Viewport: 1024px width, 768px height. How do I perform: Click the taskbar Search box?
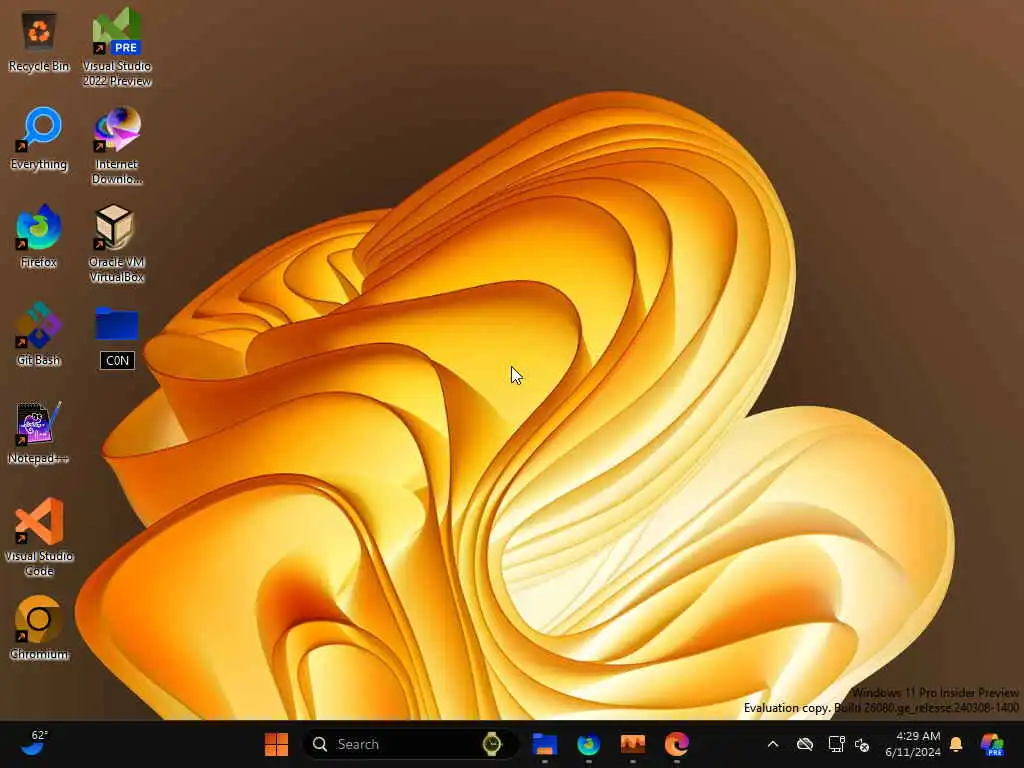pos(410,744)
